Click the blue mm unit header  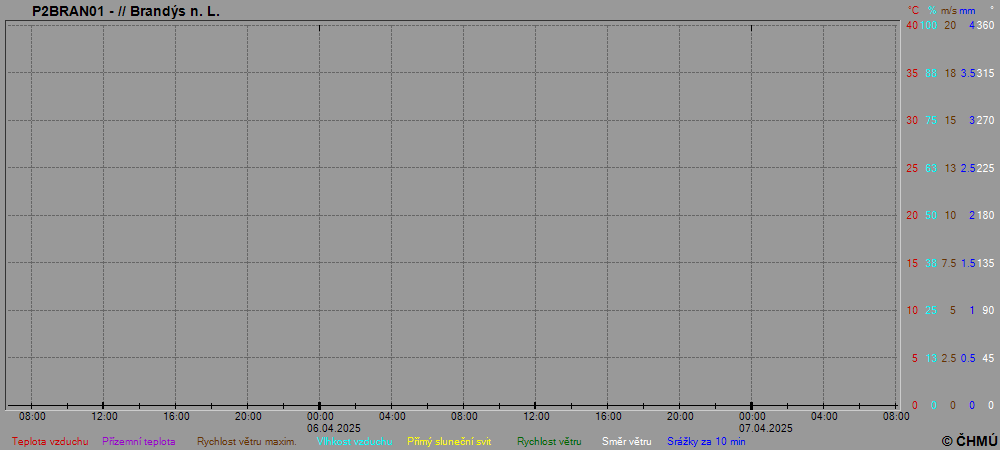967,10
